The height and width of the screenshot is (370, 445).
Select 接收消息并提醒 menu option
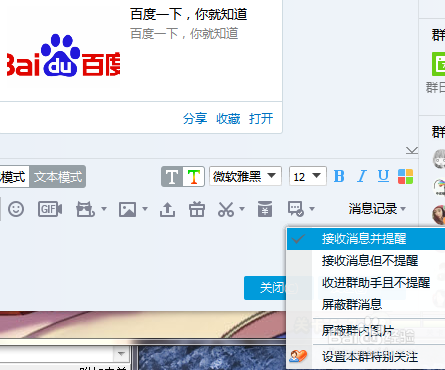point(366,239)
